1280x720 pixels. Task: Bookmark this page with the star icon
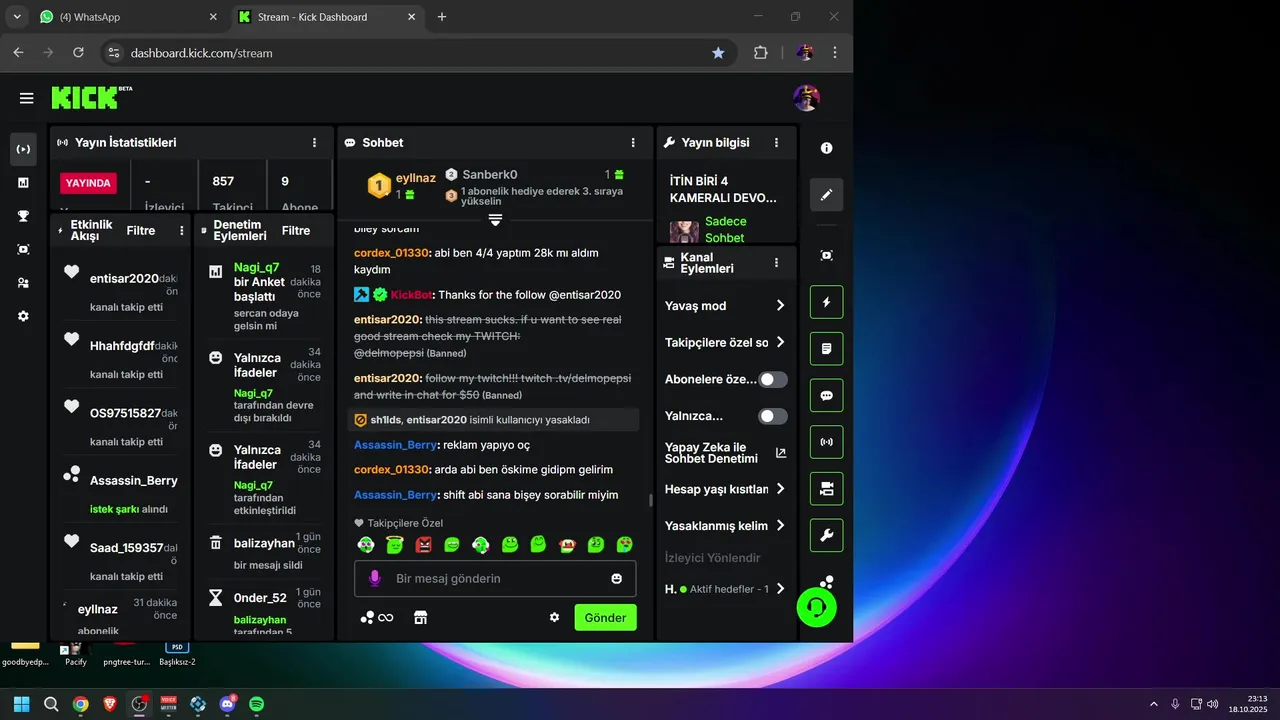pos(718,53)
